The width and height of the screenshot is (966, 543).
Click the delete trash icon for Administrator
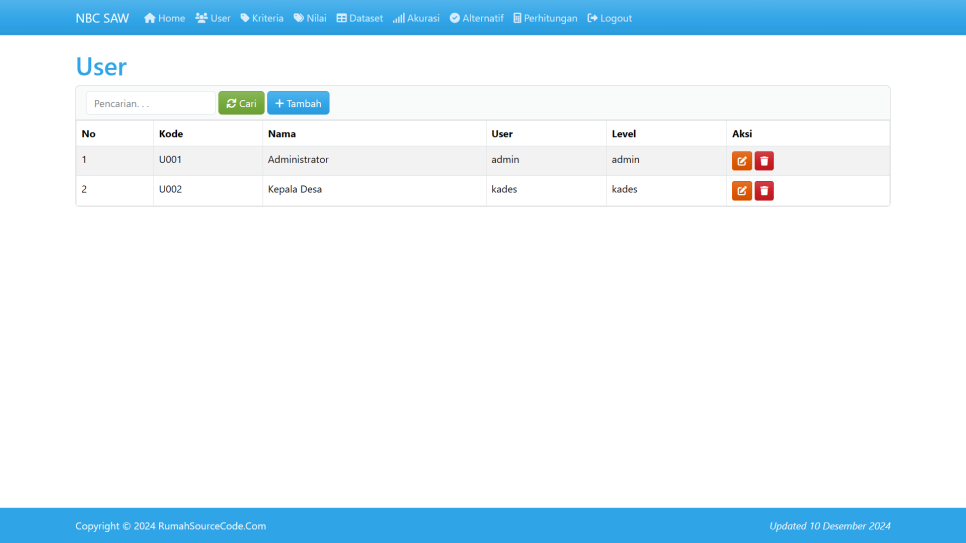pos(764,161)
